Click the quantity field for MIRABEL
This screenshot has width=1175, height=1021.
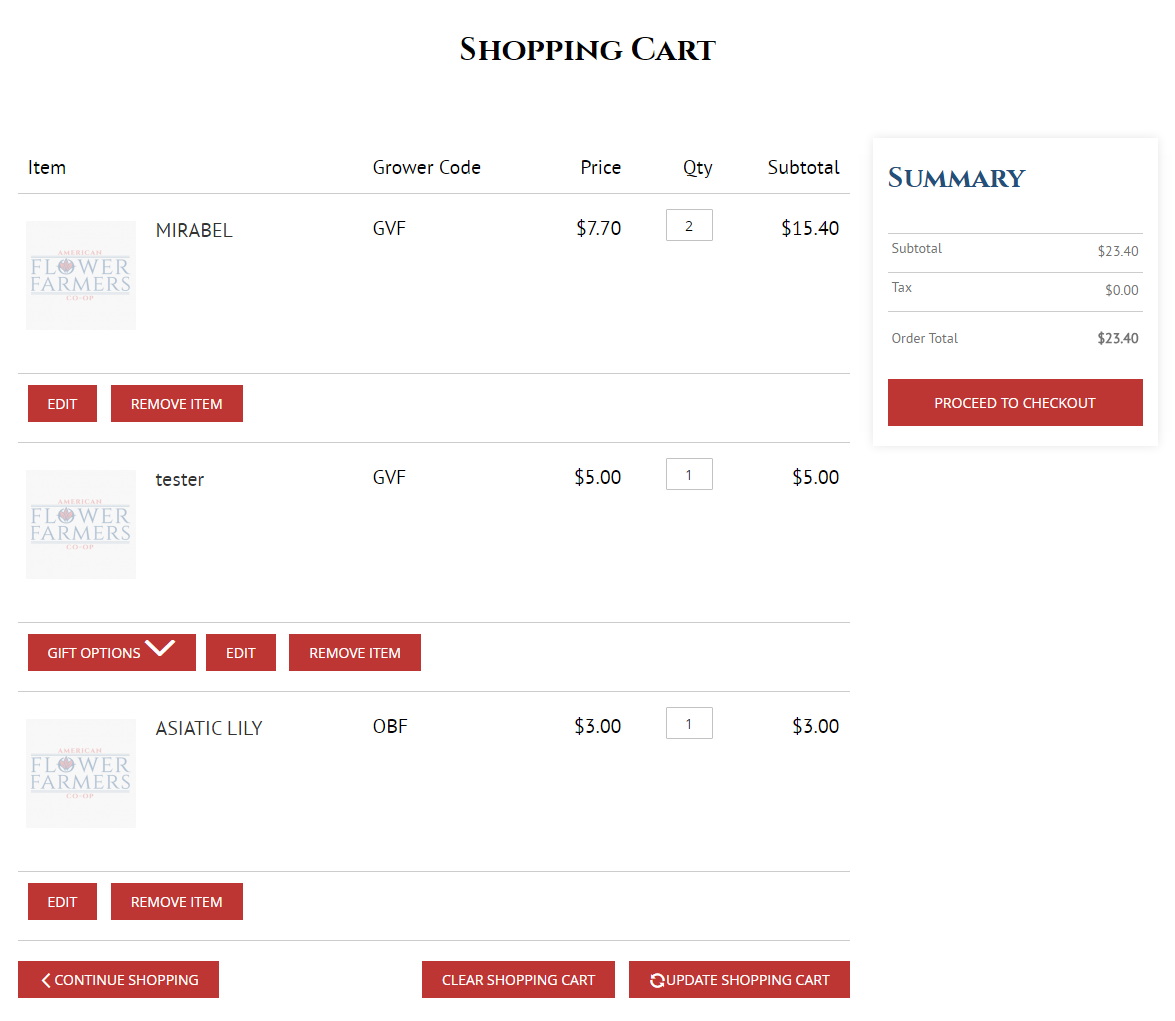[689, 226]
